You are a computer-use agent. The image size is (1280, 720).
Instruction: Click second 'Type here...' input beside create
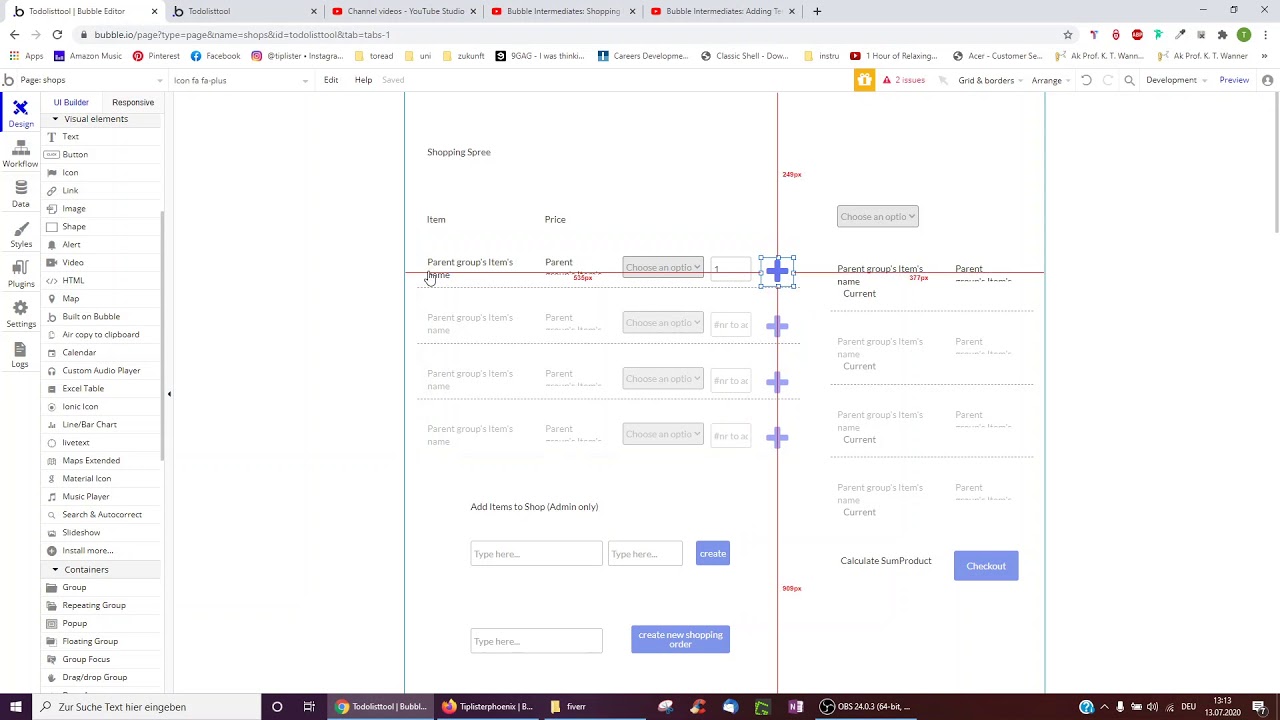(x=645, y=554)
